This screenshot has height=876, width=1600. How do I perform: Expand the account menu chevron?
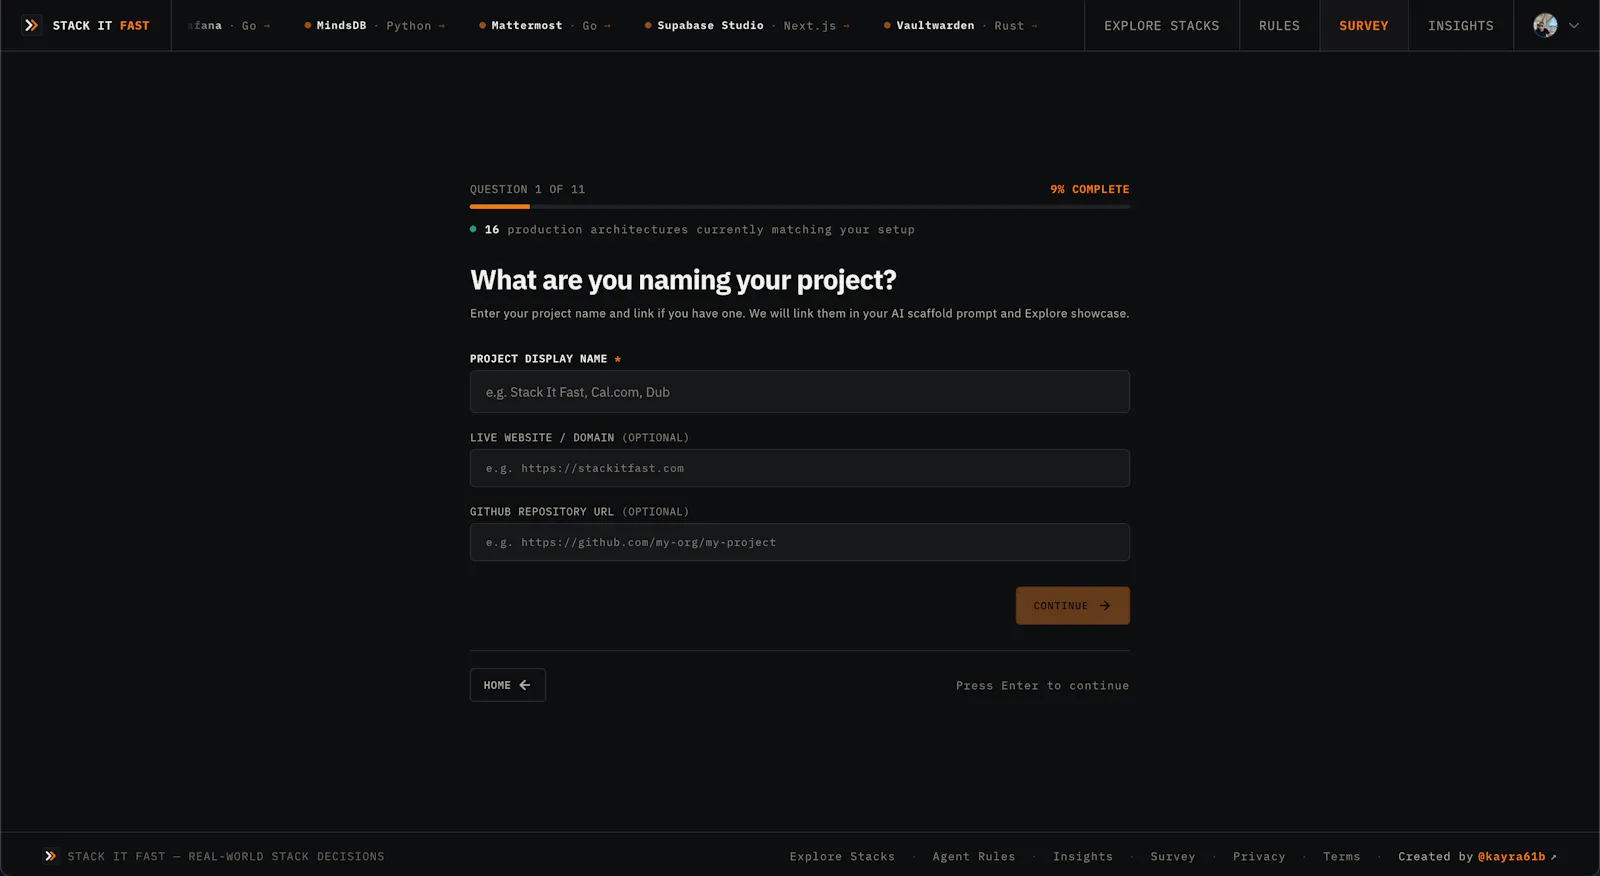[x=1574, y=26]
